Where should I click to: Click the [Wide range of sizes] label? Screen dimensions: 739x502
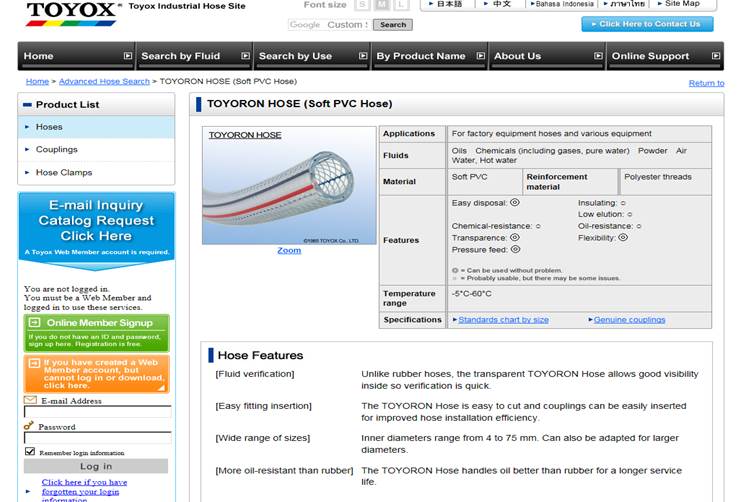tap(263, 438)
